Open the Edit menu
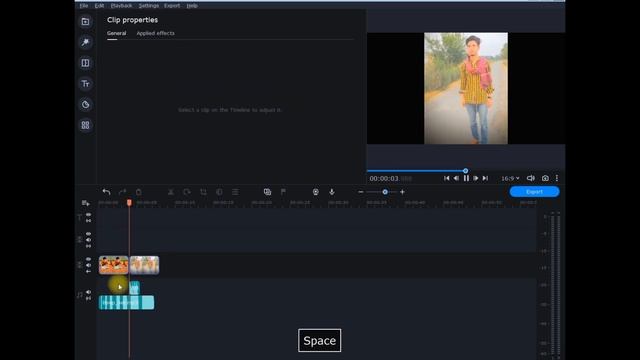This screenshot has width=640, height=360. point(99,6)
